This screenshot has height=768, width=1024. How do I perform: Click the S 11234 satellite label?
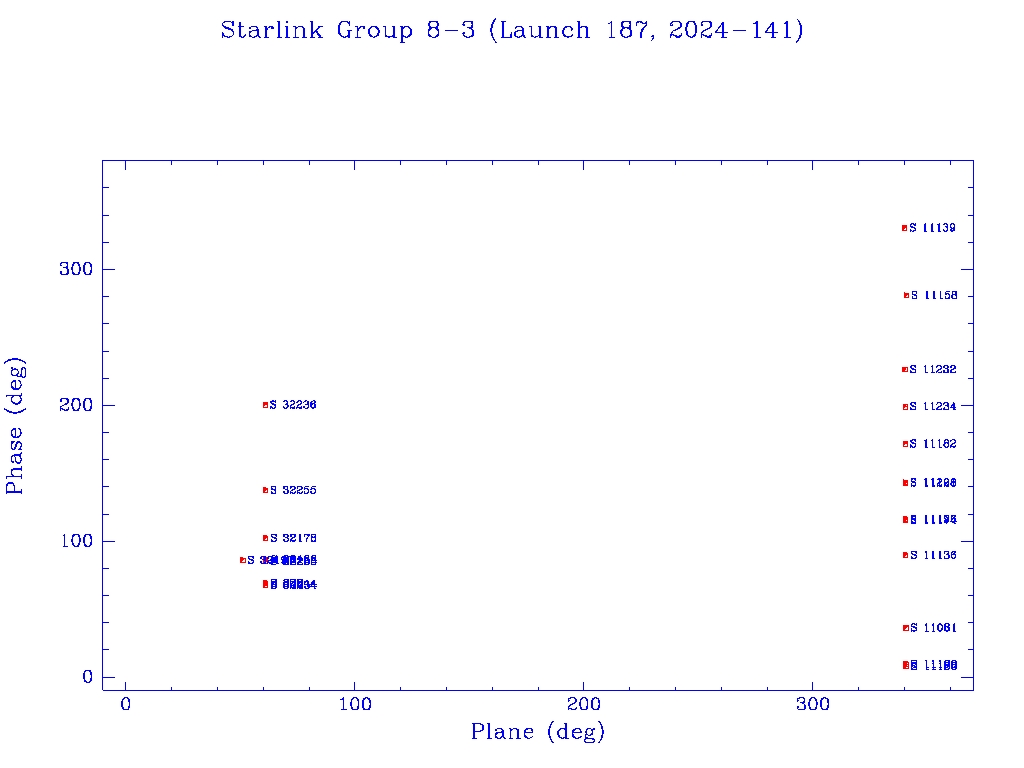[933, 406]
